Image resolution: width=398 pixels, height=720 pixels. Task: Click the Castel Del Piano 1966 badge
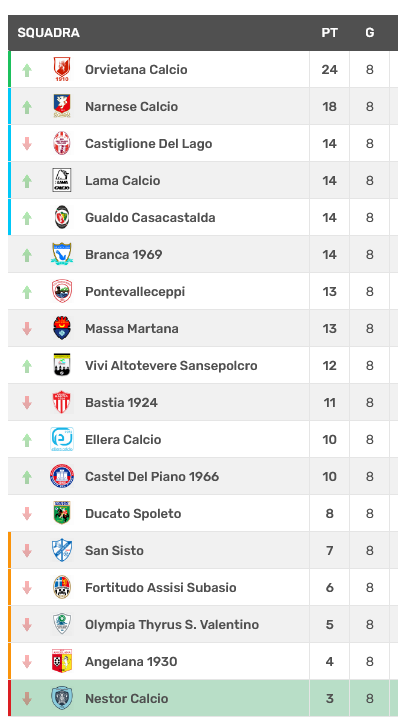[x=62, y=476]
